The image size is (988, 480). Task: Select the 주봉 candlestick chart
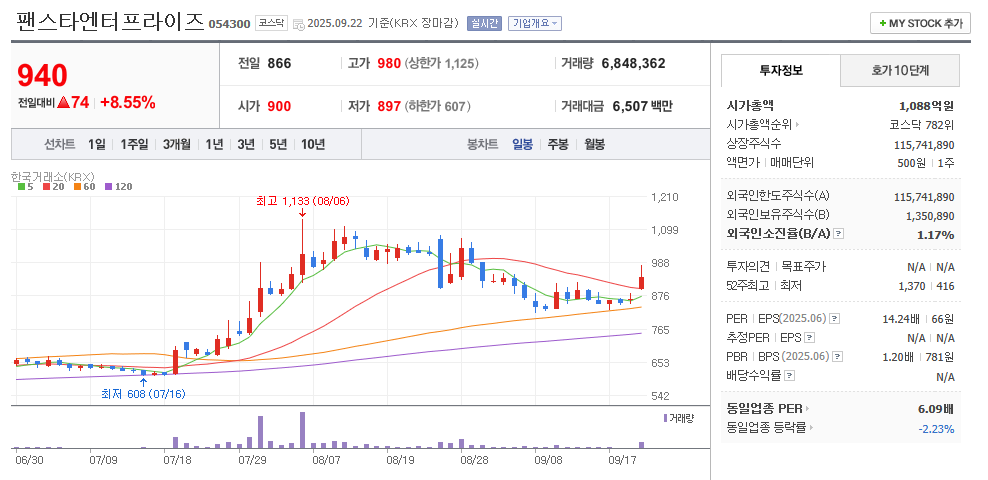(x=558, y=144)
